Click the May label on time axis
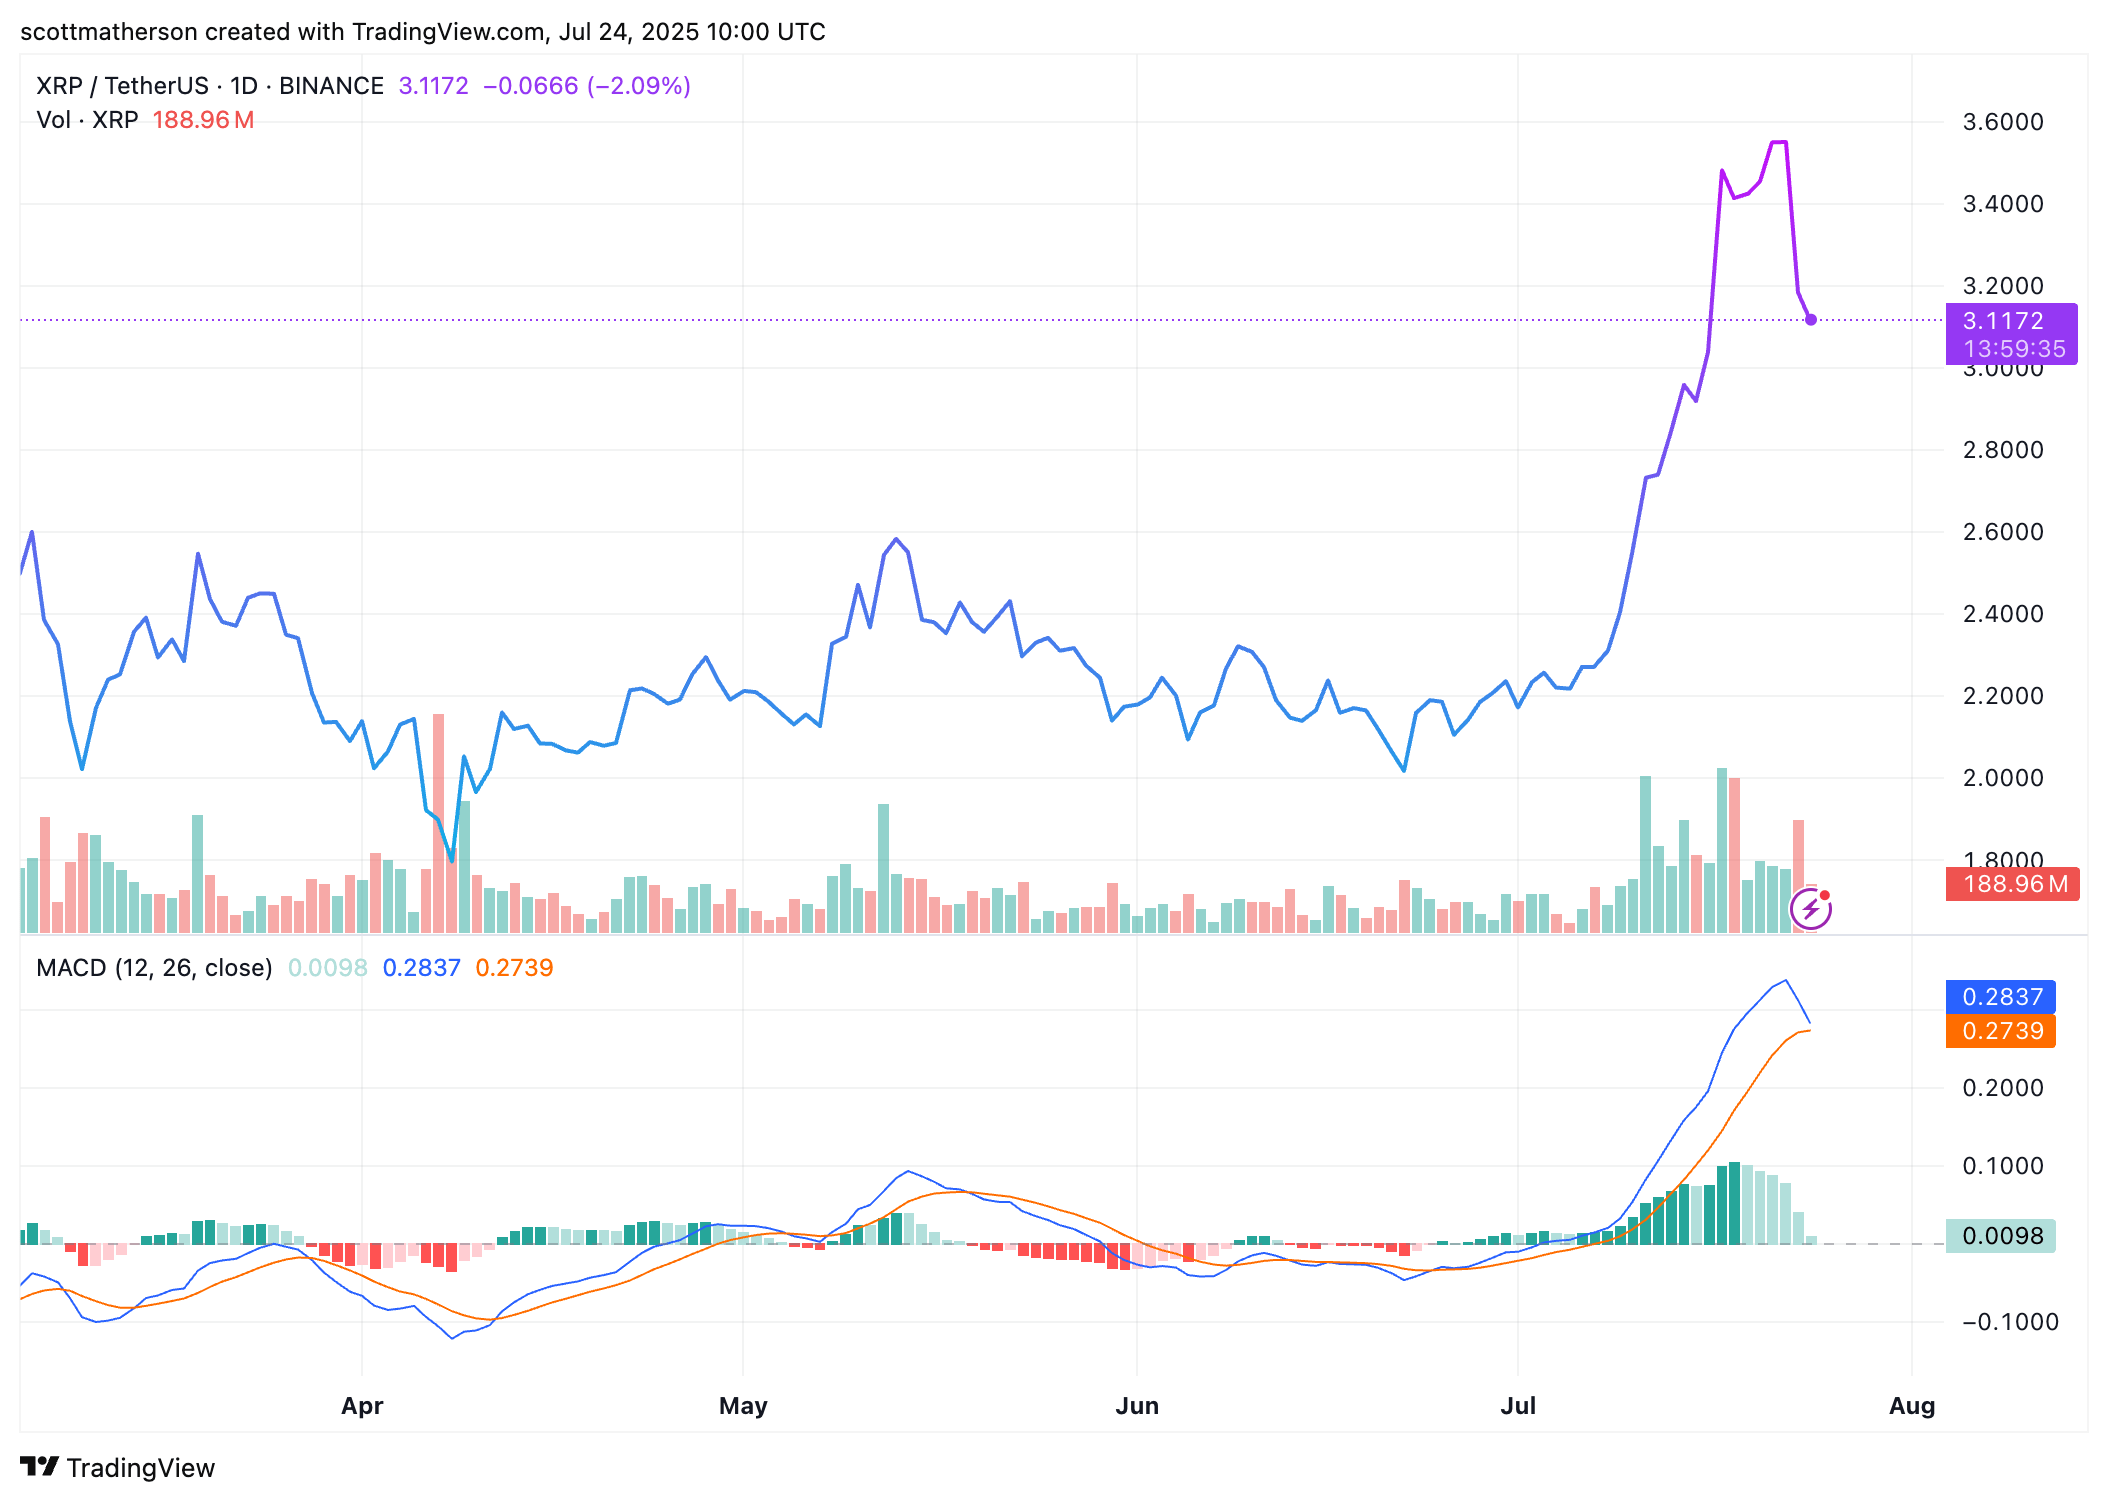The height and width of the screenshot is (1502, 2108). tap(743, 1406)
